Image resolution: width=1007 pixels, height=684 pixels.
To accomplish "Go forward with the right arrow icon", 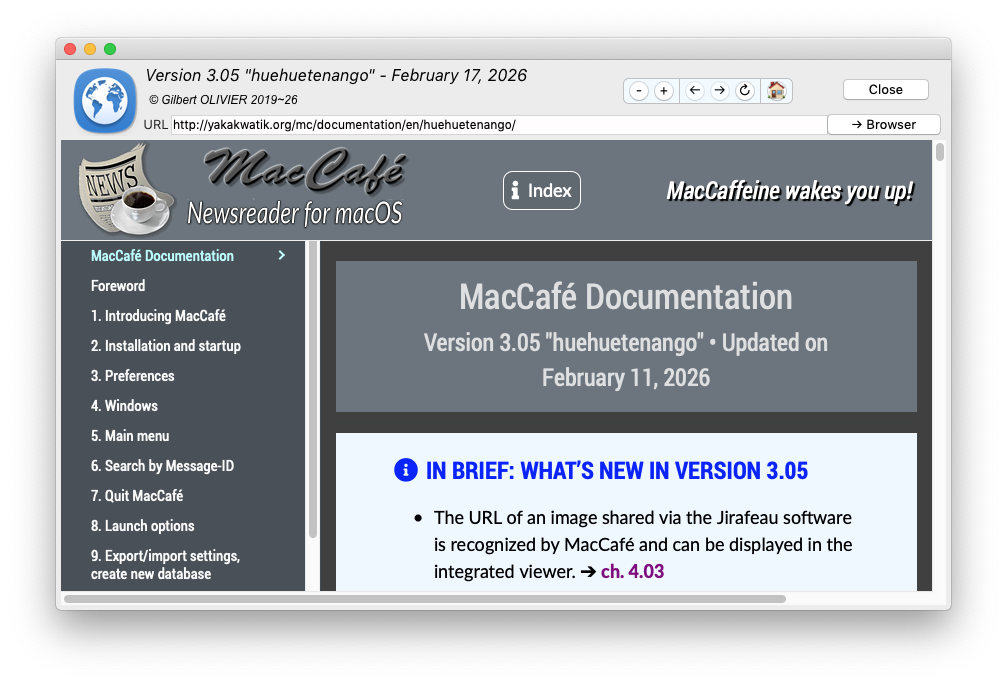I will coord(719,90).
